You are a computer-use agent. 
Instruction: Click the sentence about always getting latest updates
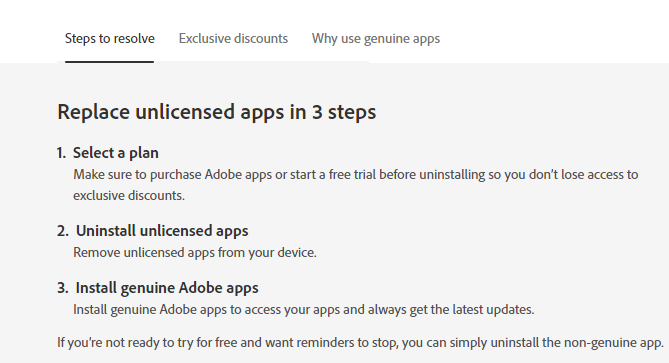click(x=304, y=309)
